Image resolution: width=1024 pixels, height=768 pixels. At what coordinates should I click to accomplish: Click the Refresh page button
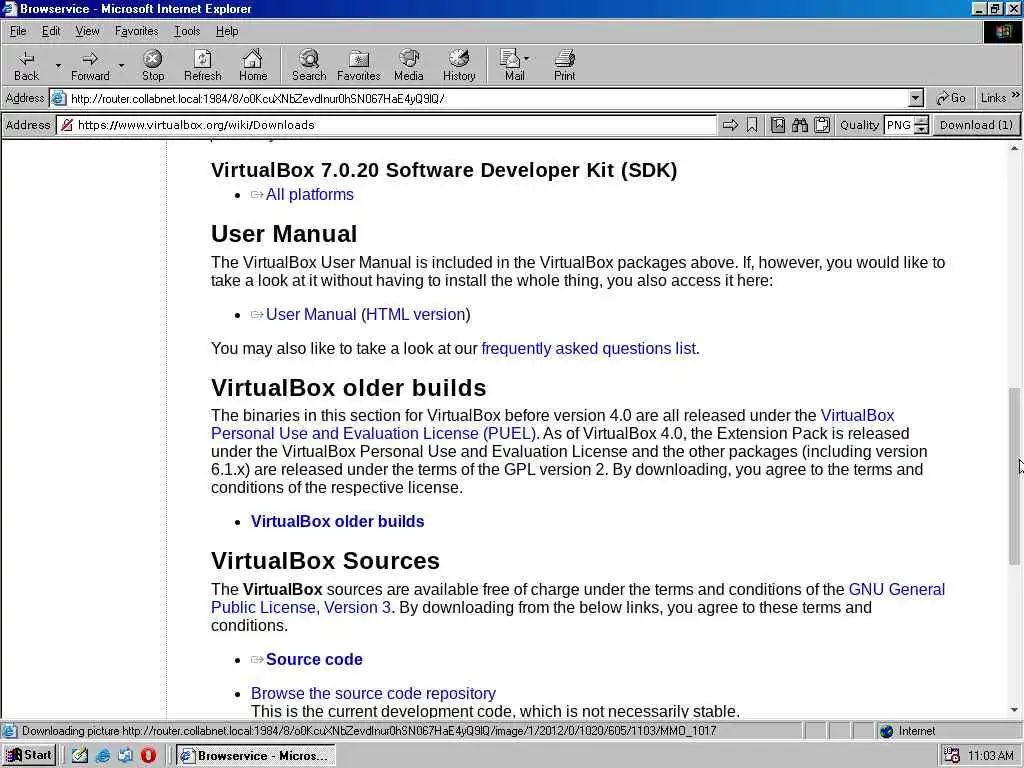202,65
